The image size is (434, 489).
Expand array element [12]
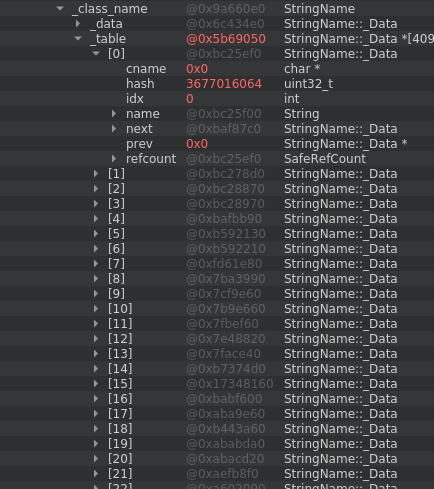click(96, 339)
